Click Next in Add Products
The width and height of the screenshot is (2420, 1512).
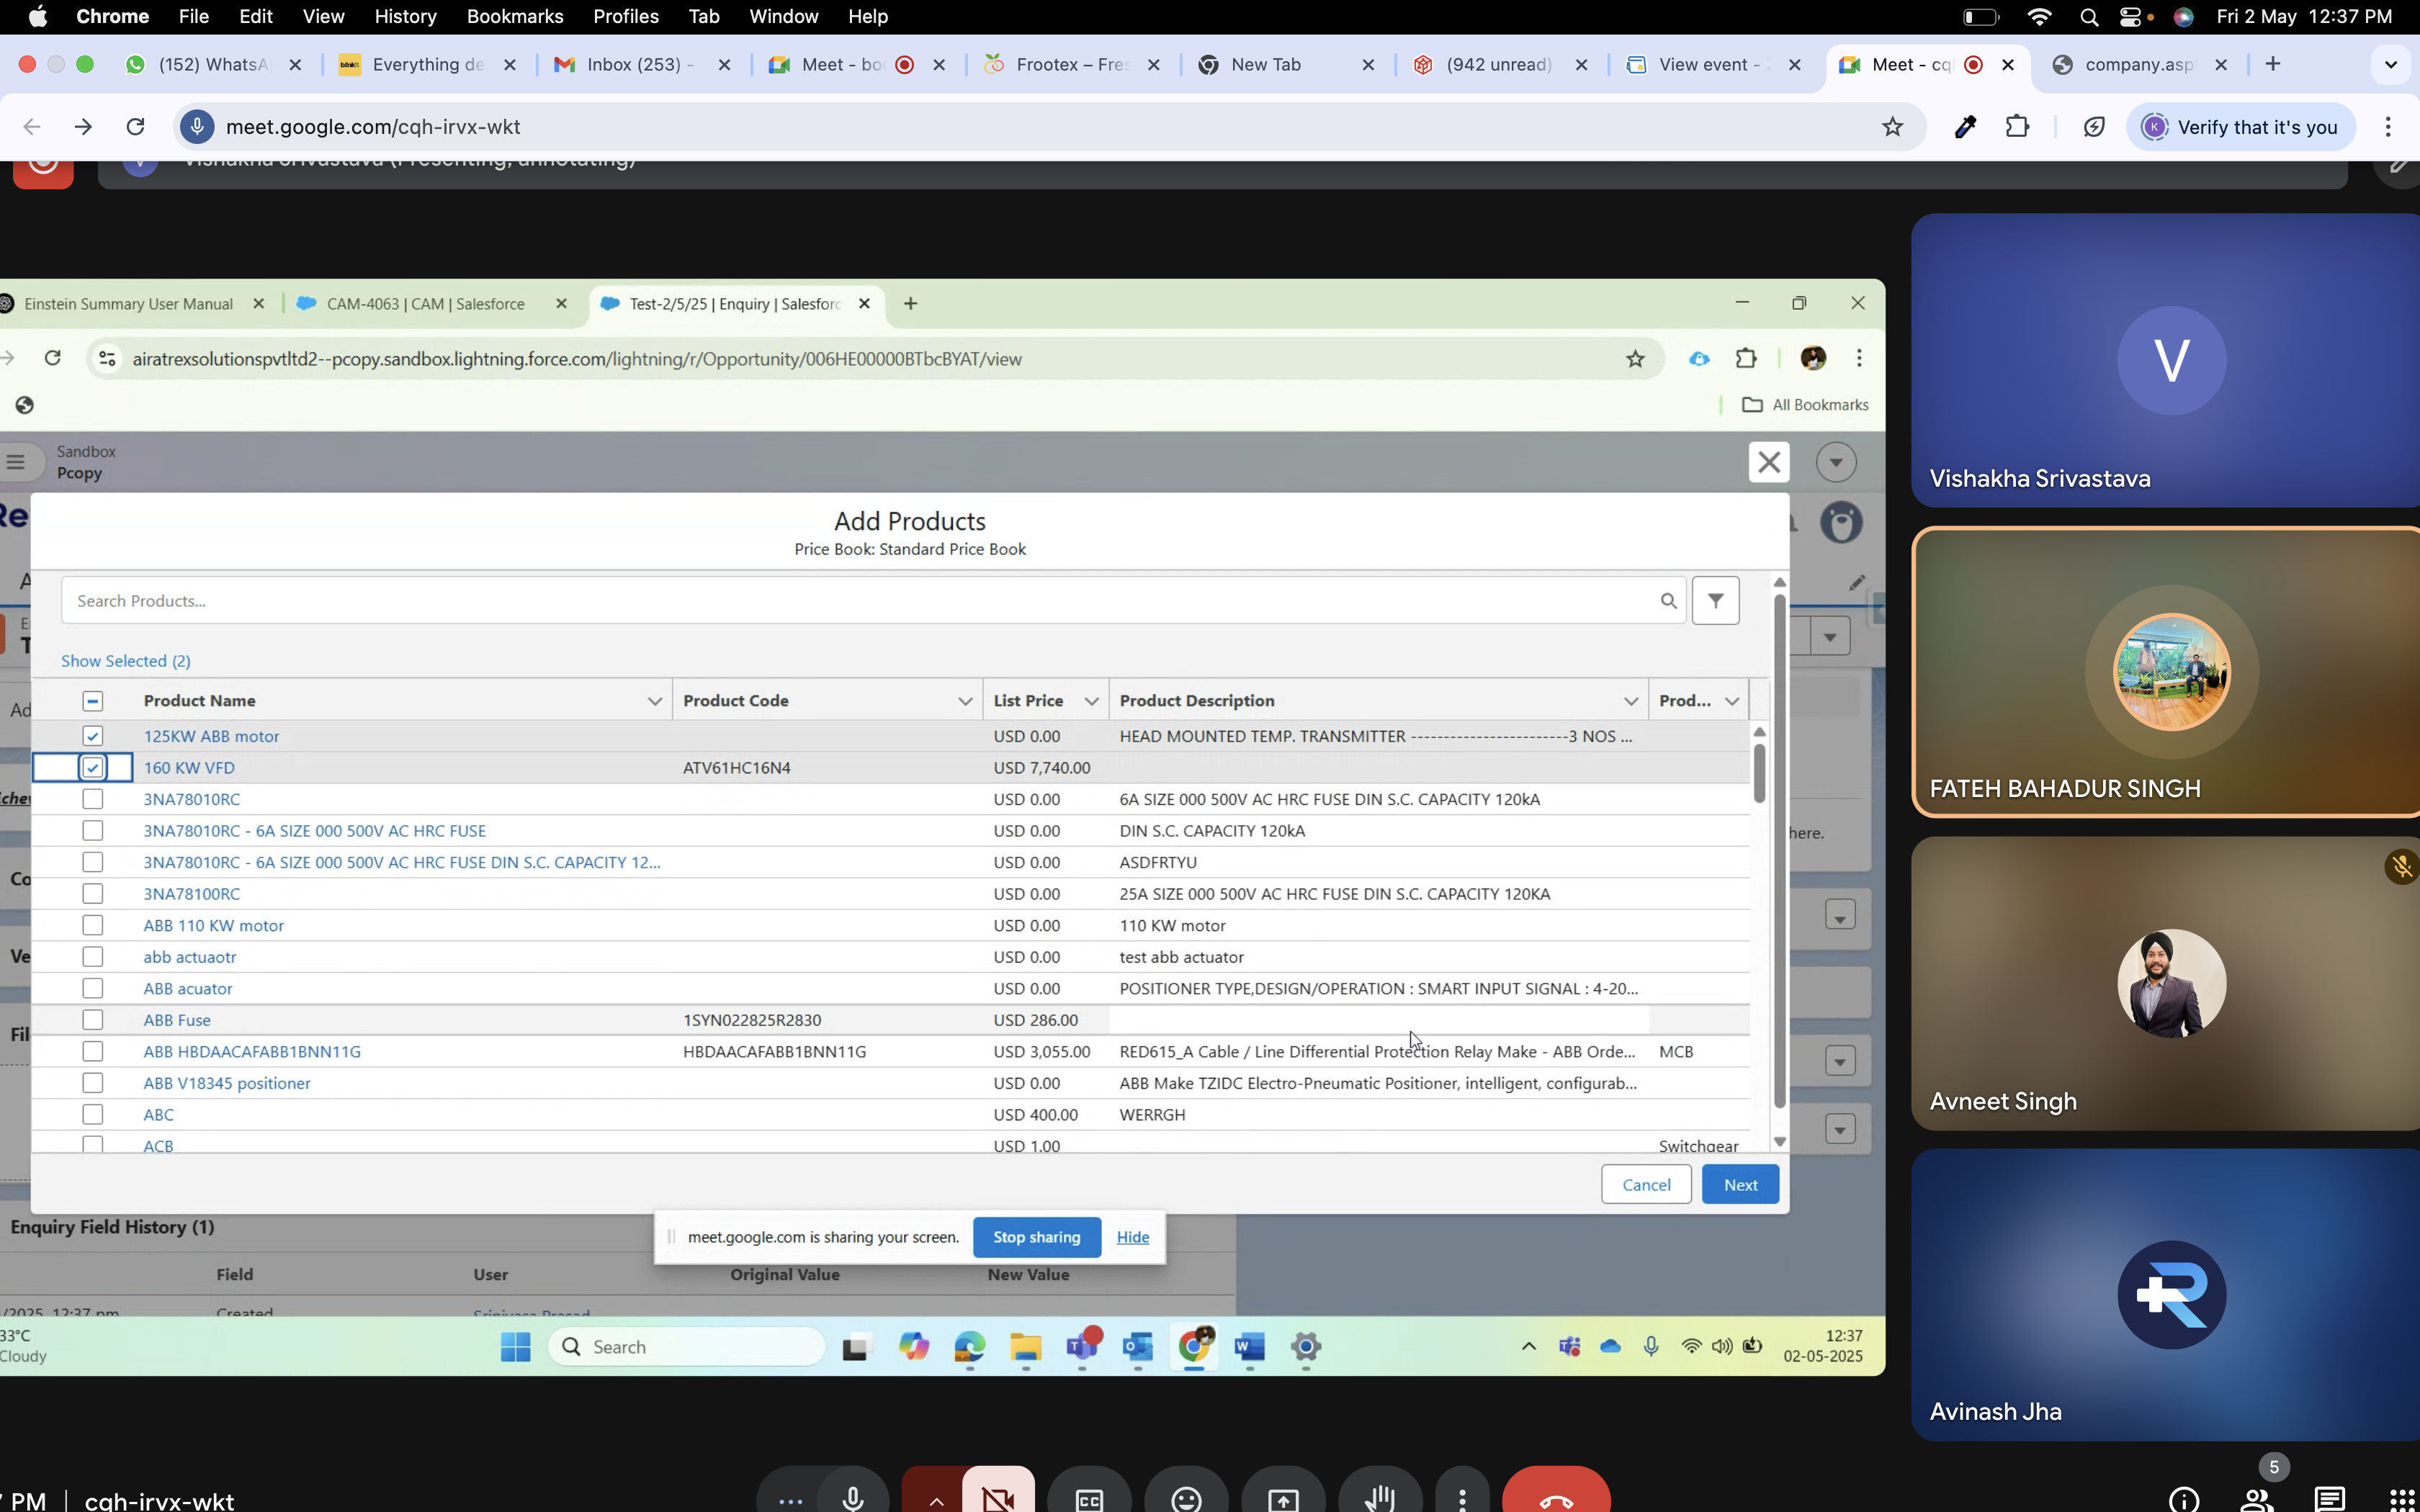coord(1740,1184)
